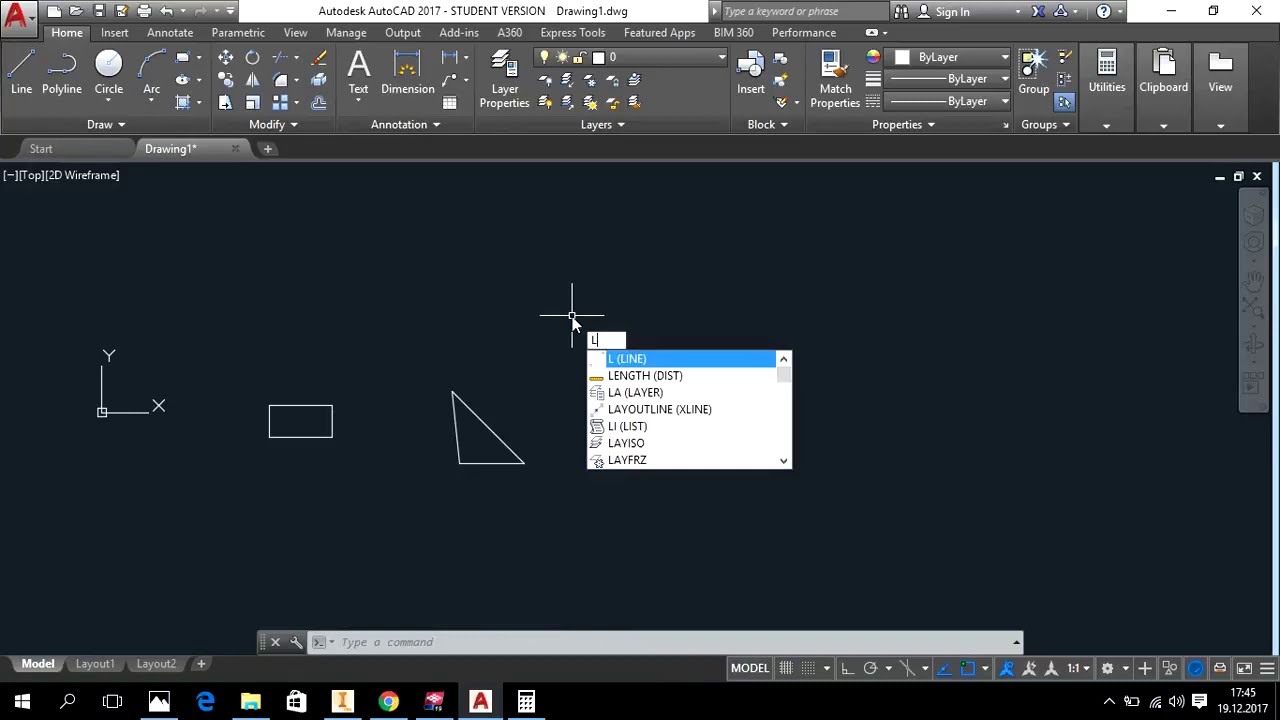Toggle hardware acceleration in status bar
This screenshot has height=720, width=1280.
(x=1196, y=668)
